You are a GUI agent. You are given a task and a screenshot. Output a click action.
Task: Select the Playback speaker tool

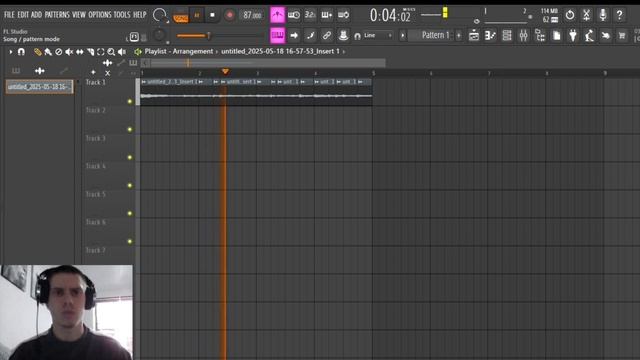tap(122, 52)
